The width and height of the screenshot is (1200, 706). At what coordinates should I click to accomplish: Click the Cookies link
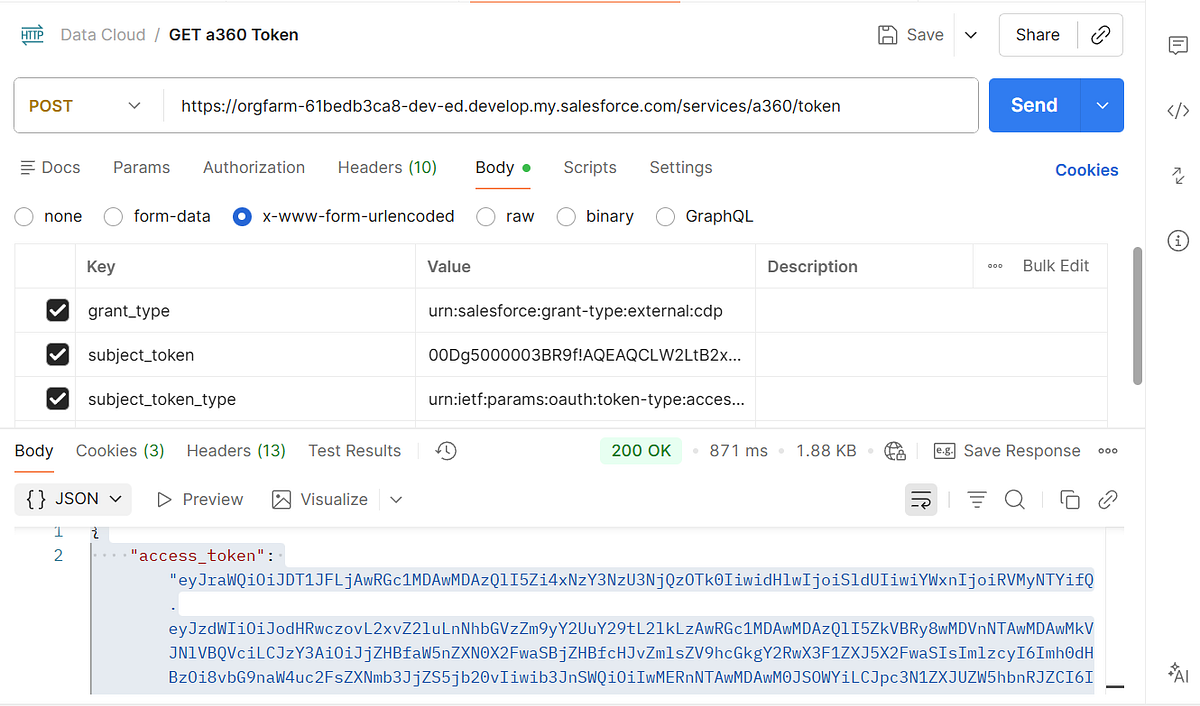tap(1086, 170)
